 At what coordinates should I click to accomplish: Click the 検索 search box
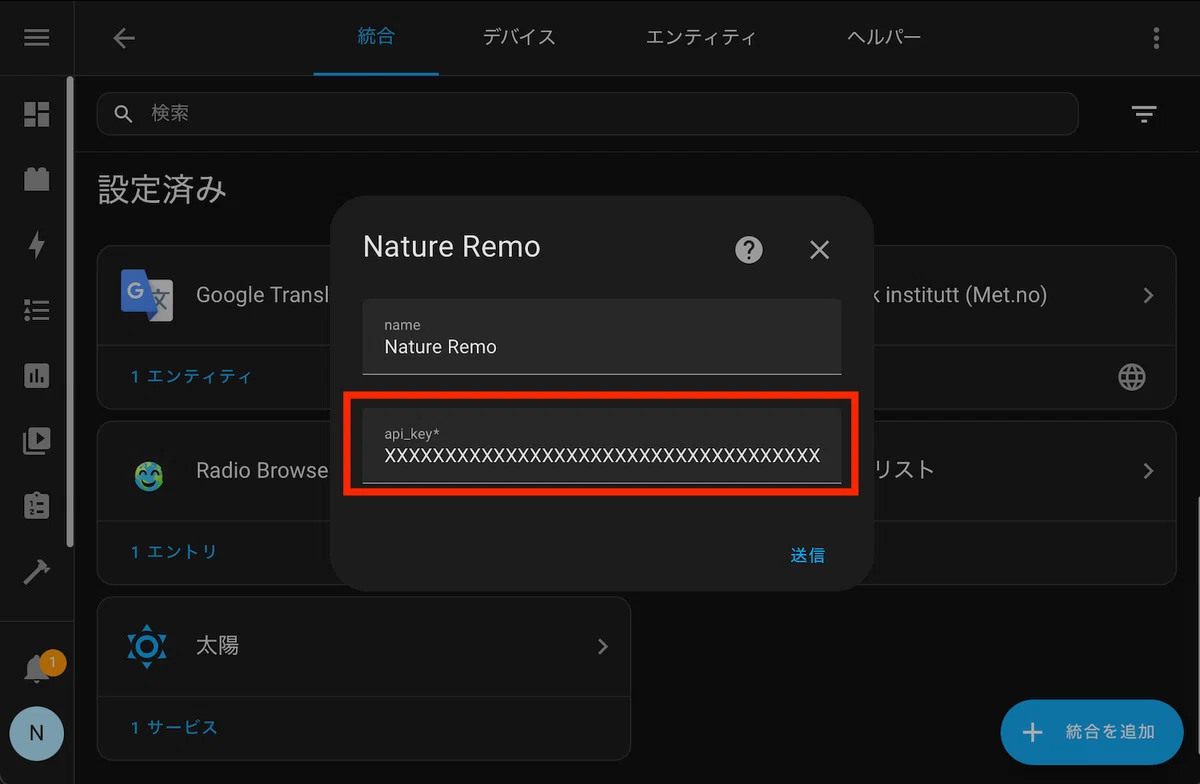click(x=588, y=114)
